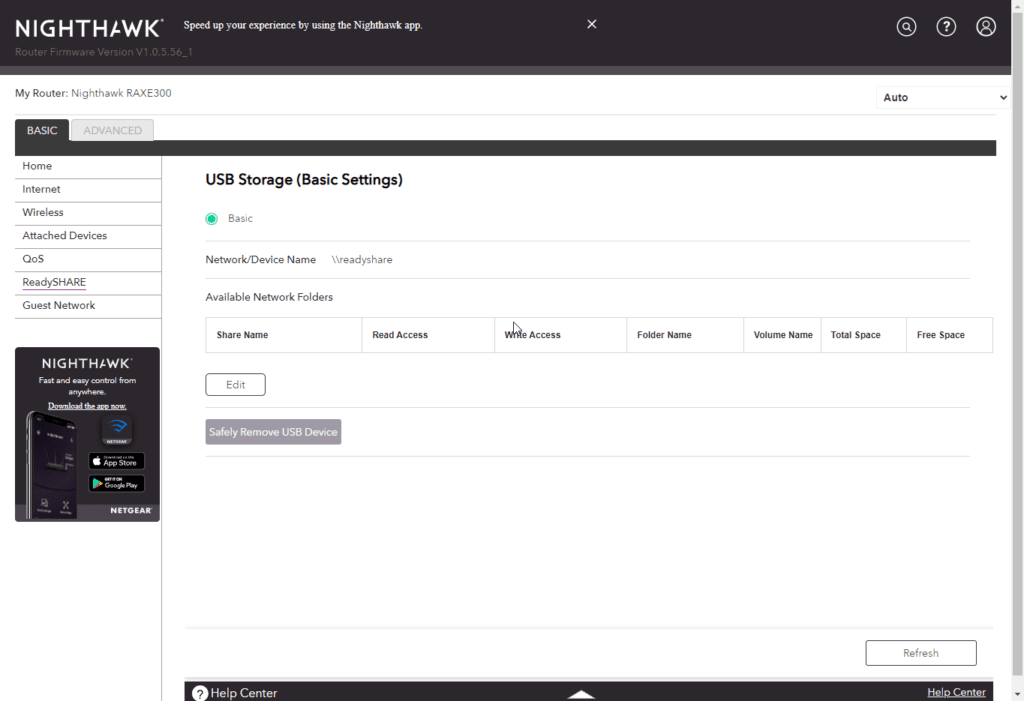The image size is (1024, 701).
Task: Click the user account profile icon
Action: tap(986, 27)
